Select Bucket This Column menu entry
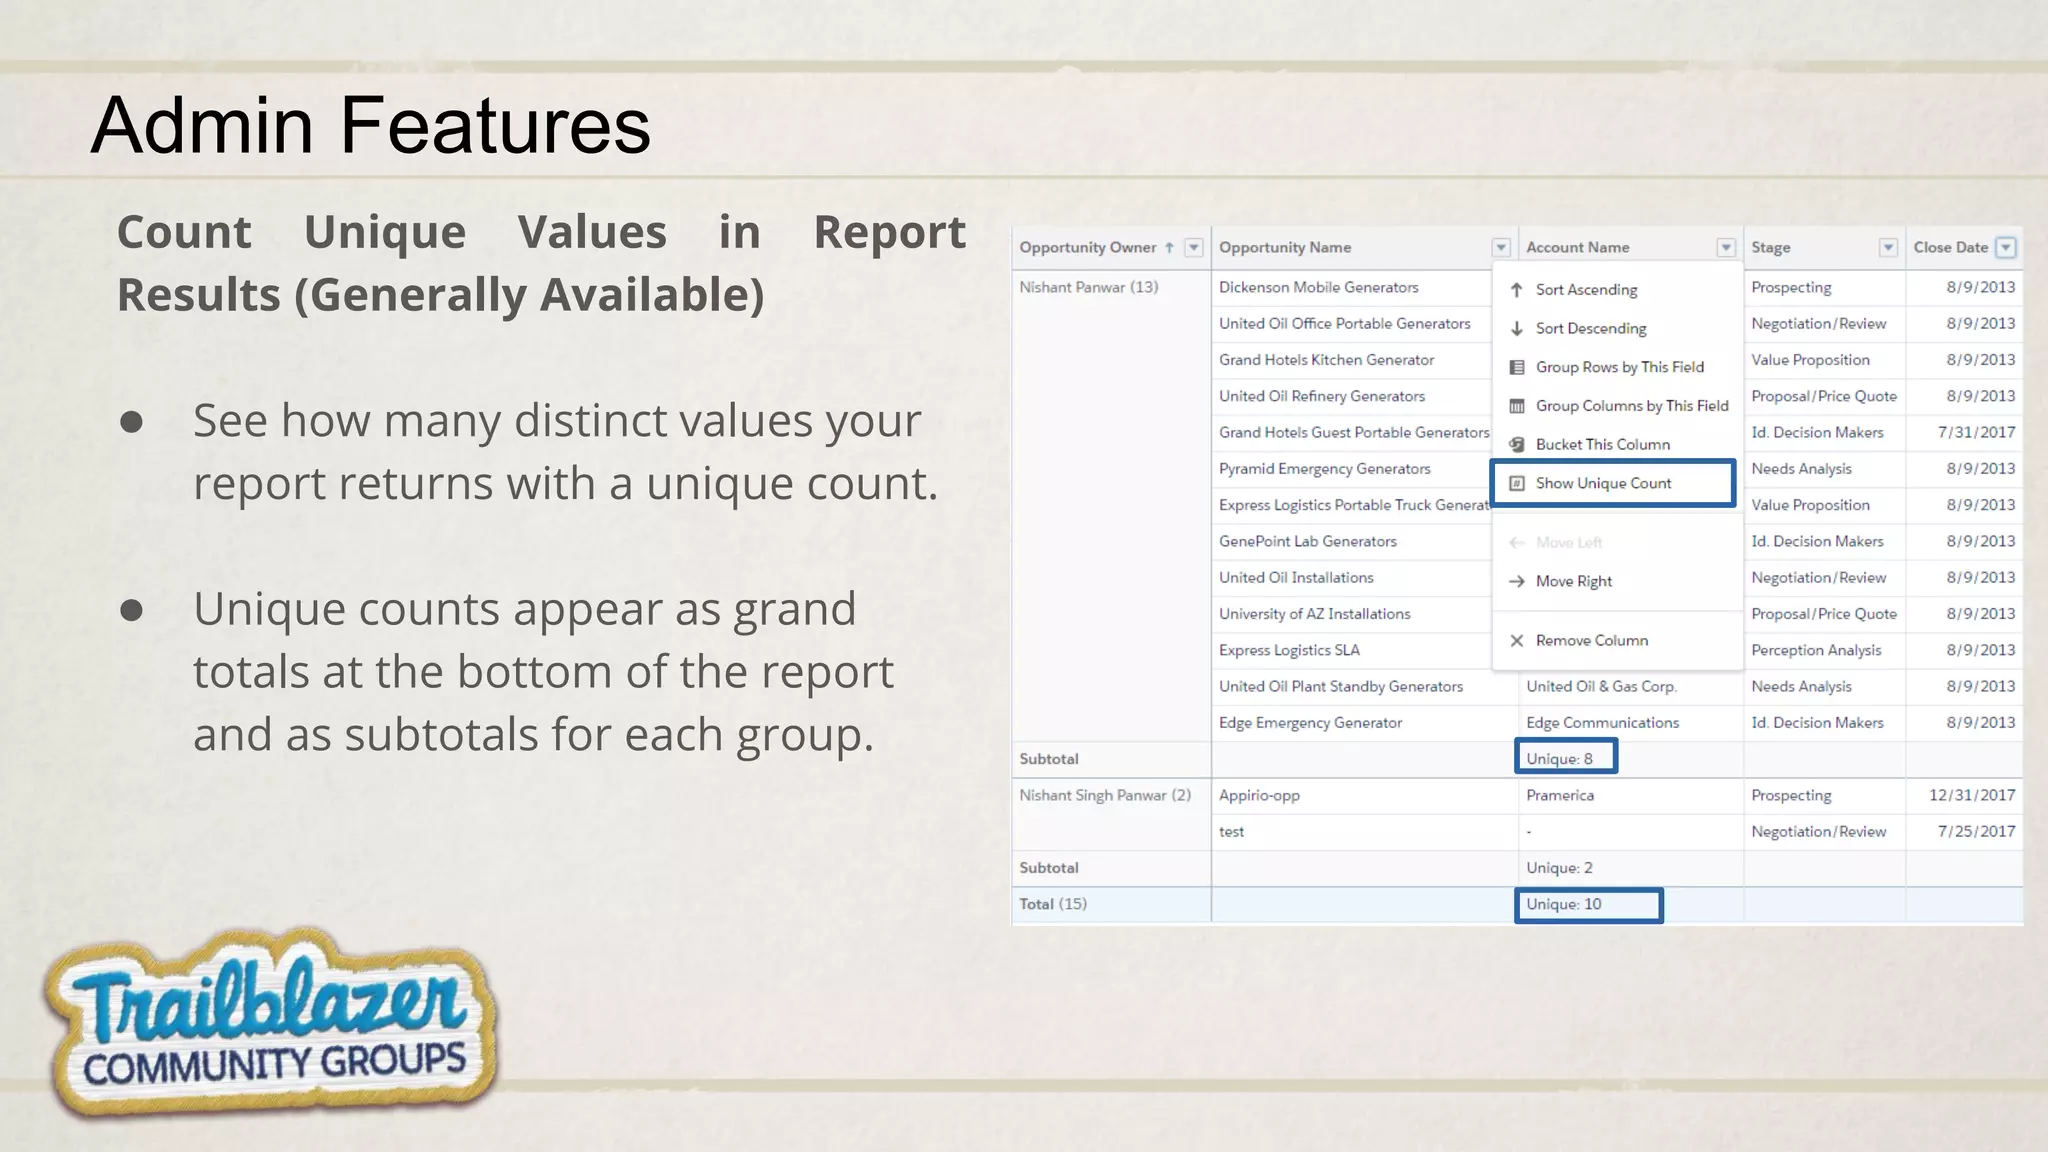2048x1152 pixels. click(x=1617, y=444)
